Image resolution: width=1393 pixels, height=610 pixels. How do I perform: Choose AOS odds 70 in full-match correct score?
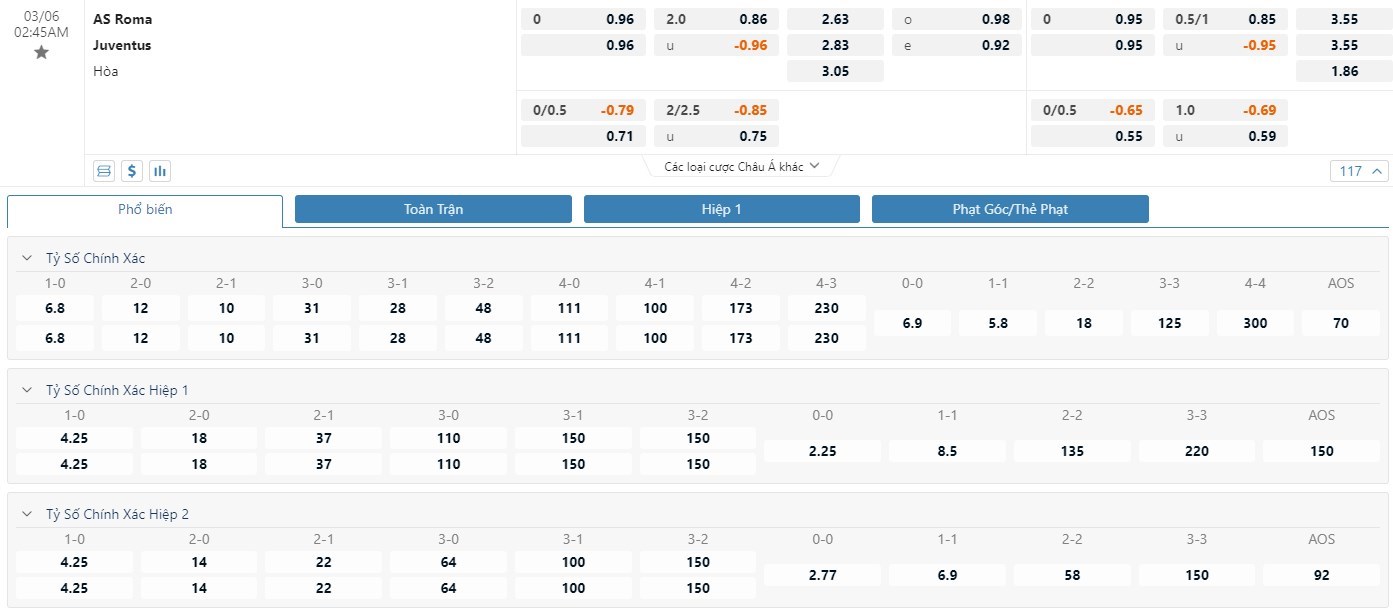1340,323
